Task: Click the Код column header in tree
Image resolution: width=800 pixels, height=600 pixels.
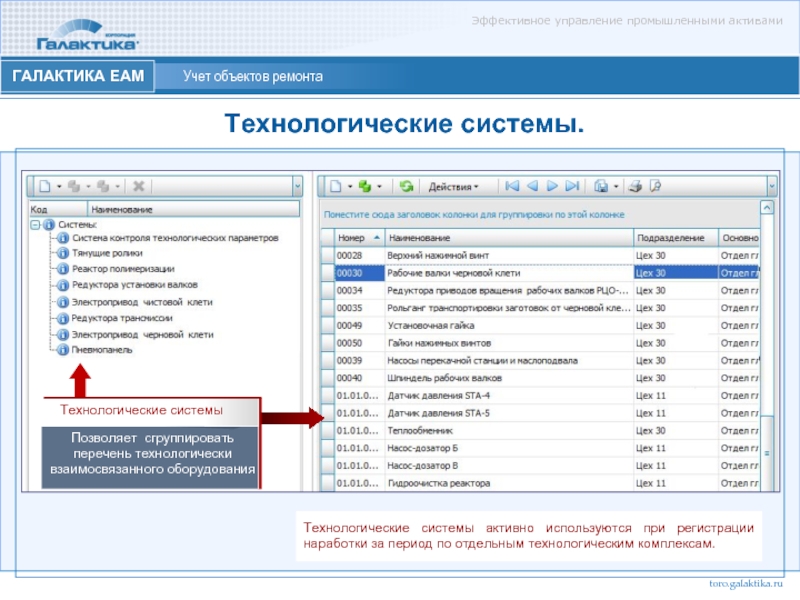Action: (x=58, y=209)
